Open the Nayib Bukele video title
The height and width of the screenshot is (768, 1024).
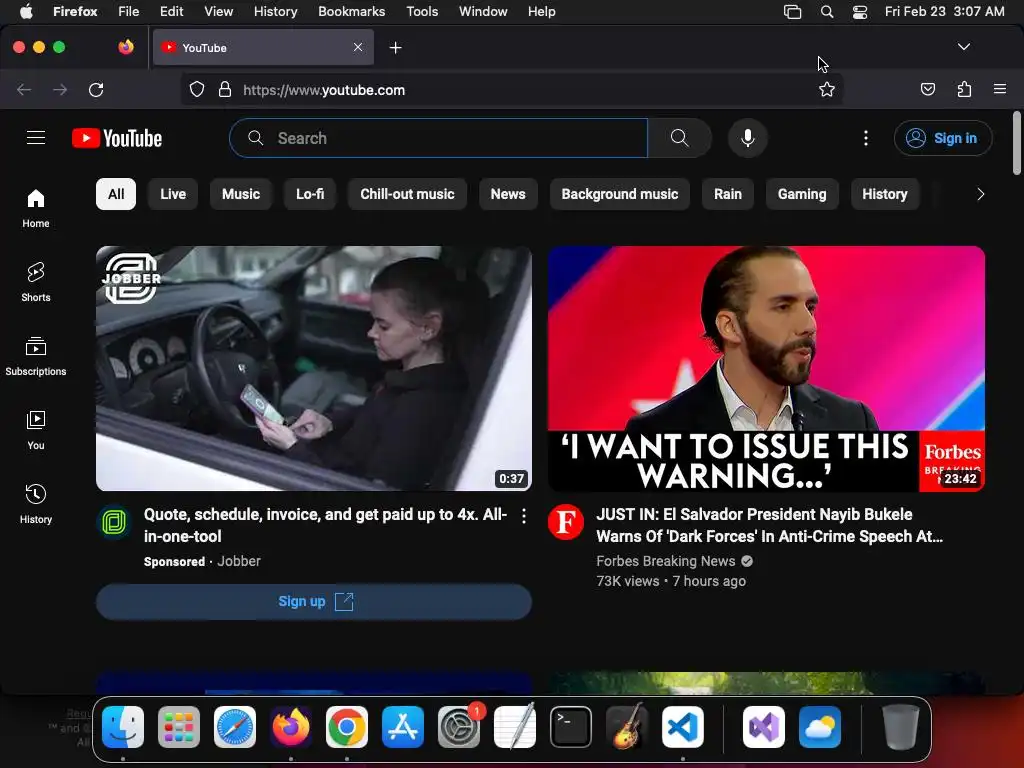tap(769, 525)
